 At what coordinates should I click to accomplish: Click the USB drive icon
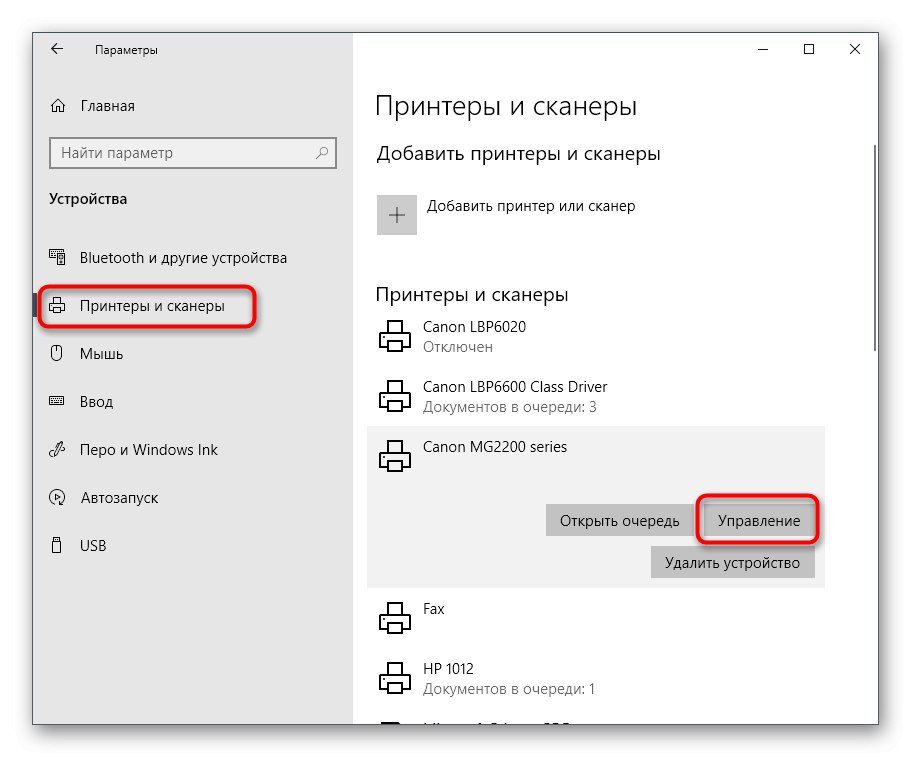tap(58, 546)
